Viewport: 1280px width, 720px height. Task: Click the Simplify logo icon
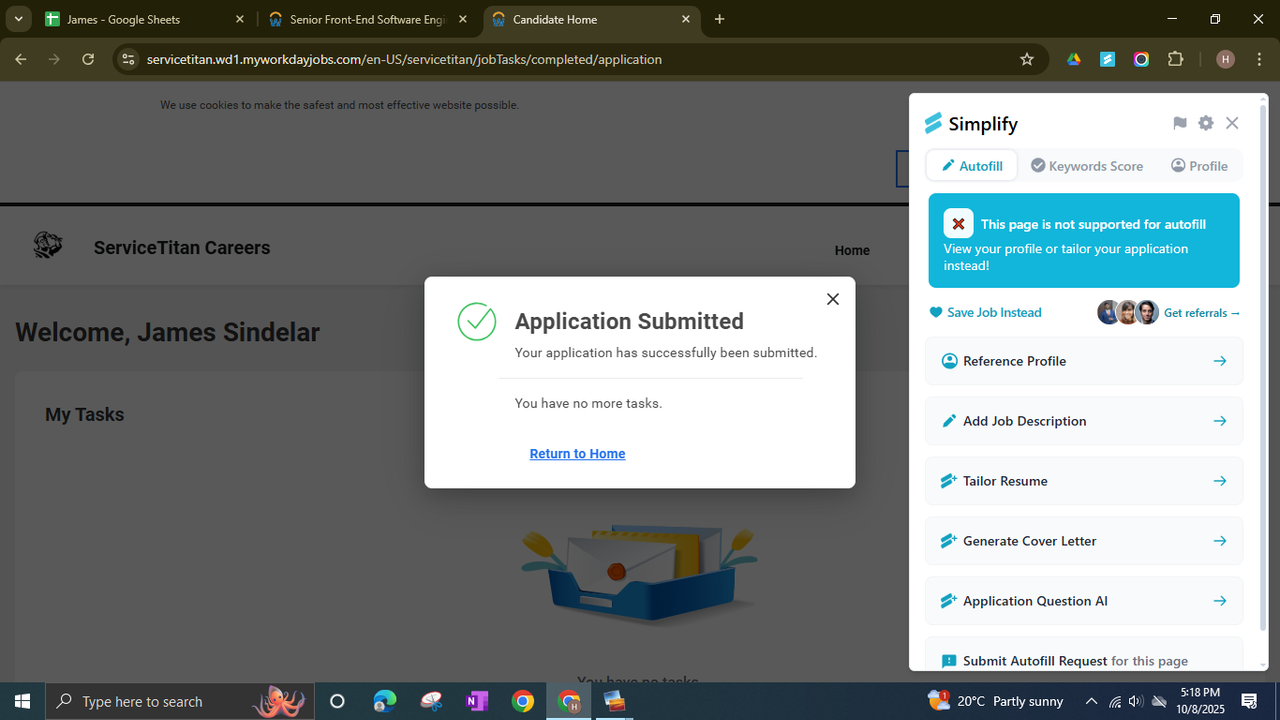pos(933,122)
